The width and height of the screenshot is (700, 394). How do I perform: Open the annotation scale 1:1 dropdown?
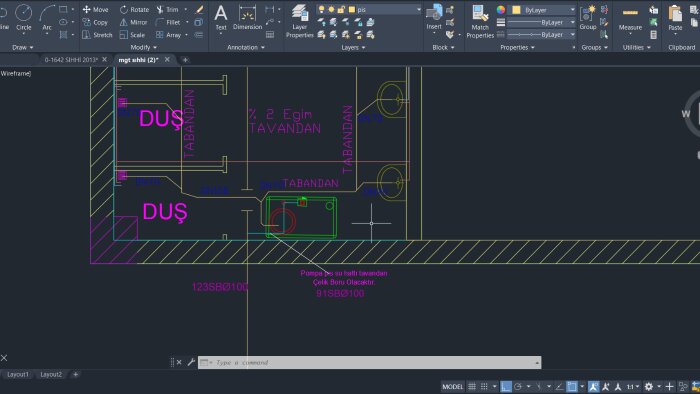[633, 386]
